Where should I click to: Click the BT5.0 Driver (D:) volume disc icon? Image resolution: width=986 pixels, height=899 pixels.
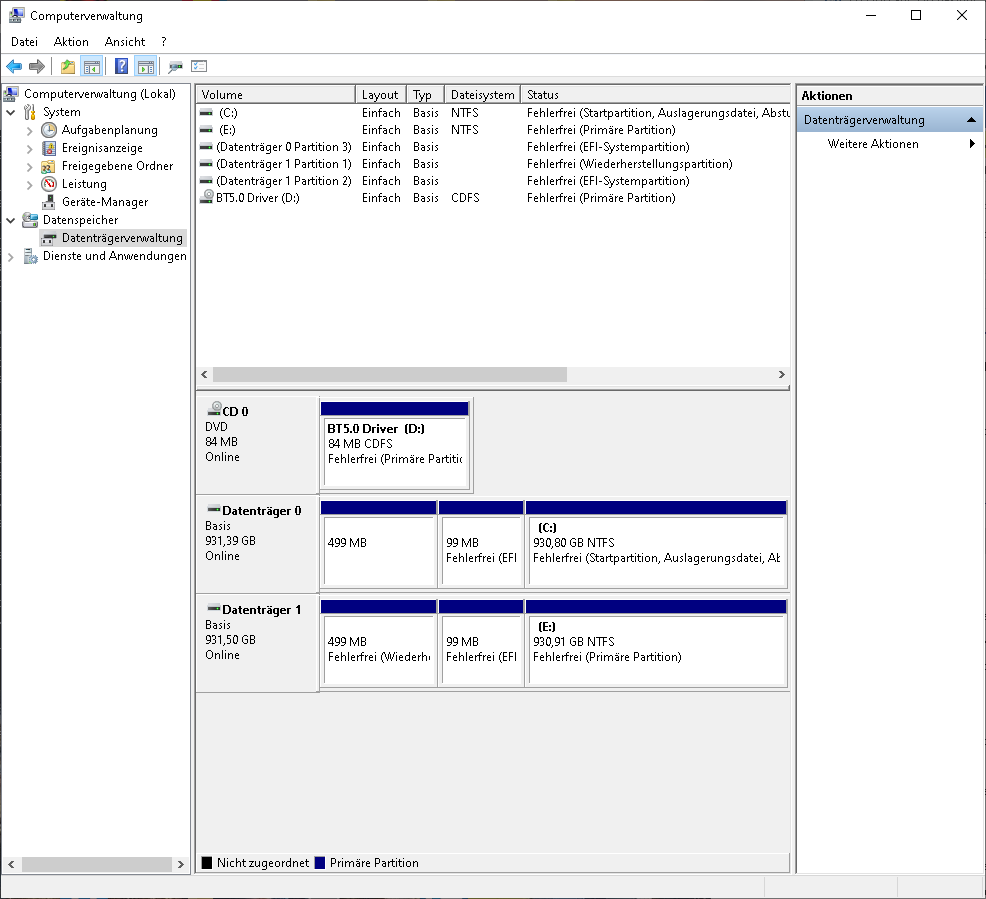[206, 197]
